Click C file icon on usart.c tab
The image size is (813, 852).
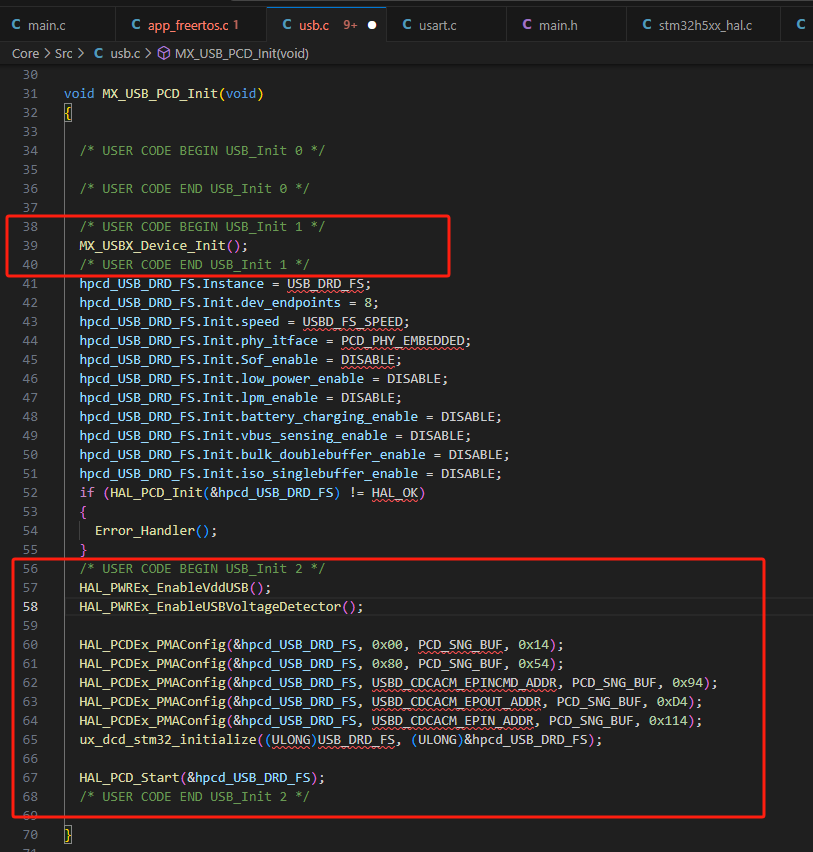pyautogui.click(x=407, y=24)
